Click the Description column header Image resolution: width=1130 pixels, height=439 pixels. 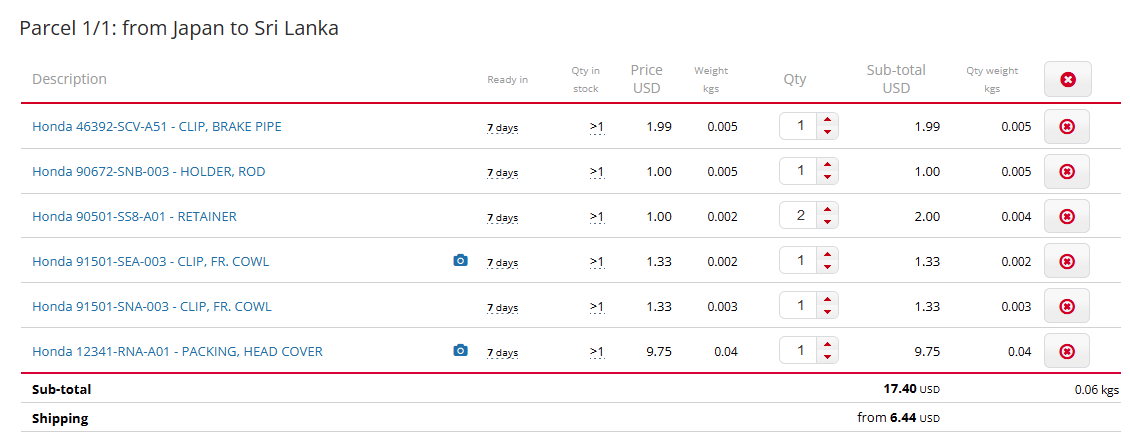click(x=69, y=79)
